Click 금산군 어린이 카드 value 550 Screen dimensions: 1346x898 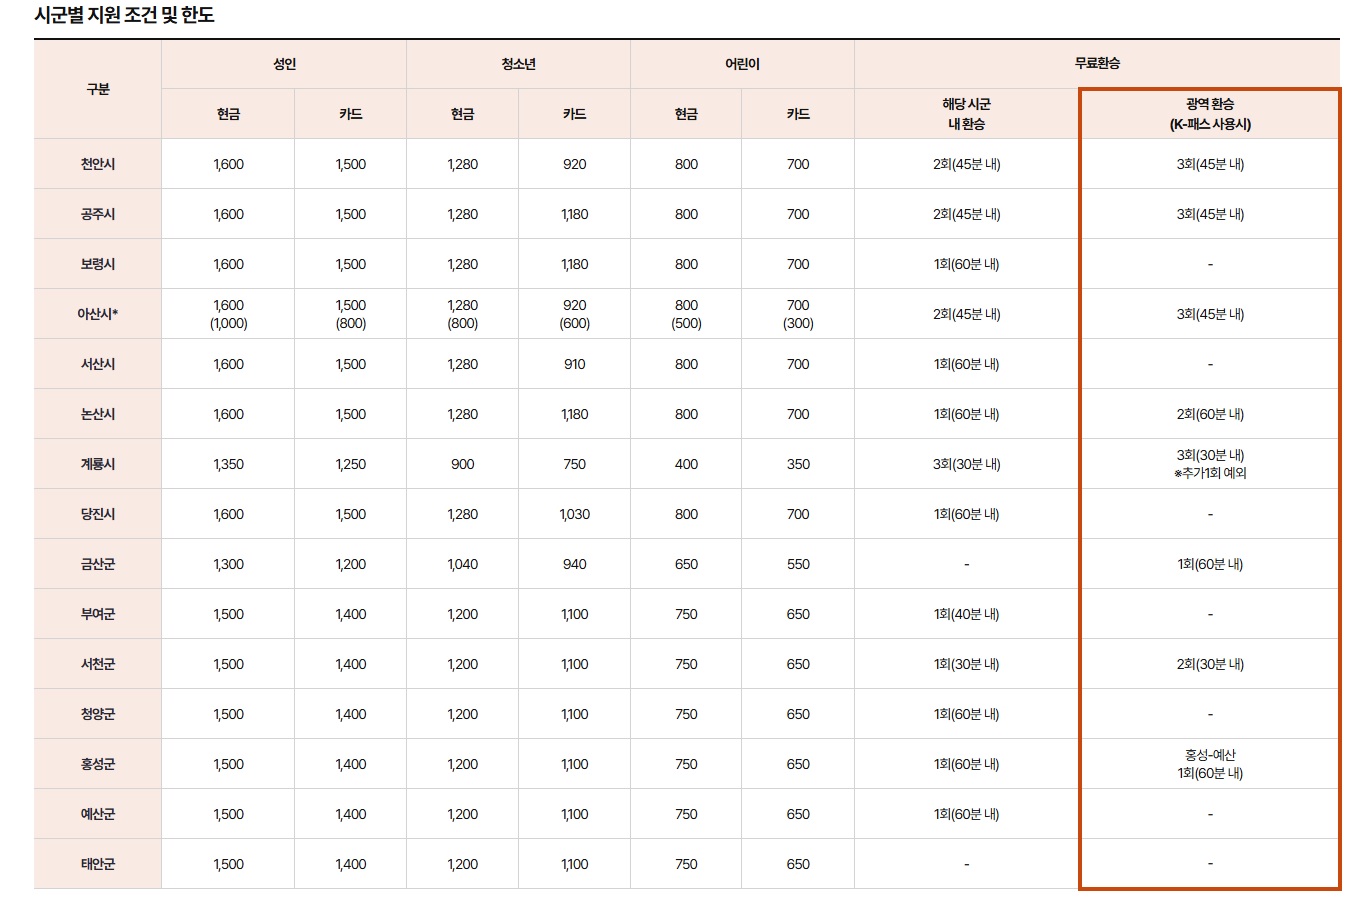pyautogui.click(x=798, y=564)
